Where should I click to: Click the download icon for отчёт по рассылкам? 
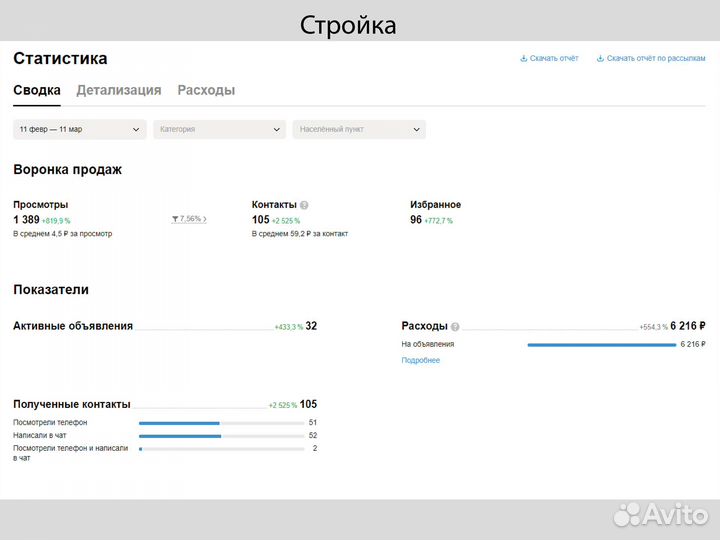[x=600, y=59]
